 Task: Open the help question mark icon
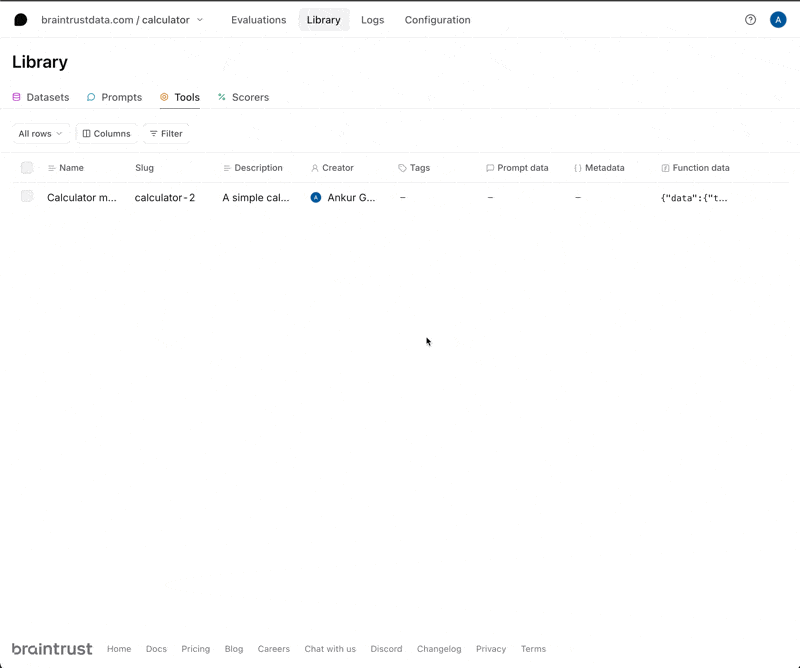click(750, 20)
